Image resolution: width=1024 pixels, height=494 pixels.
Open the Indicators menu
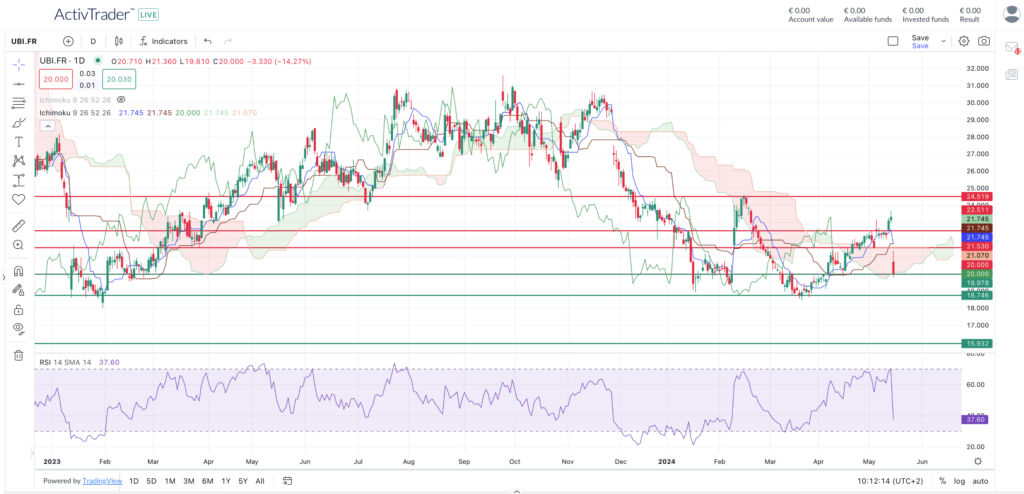[163, 41]
